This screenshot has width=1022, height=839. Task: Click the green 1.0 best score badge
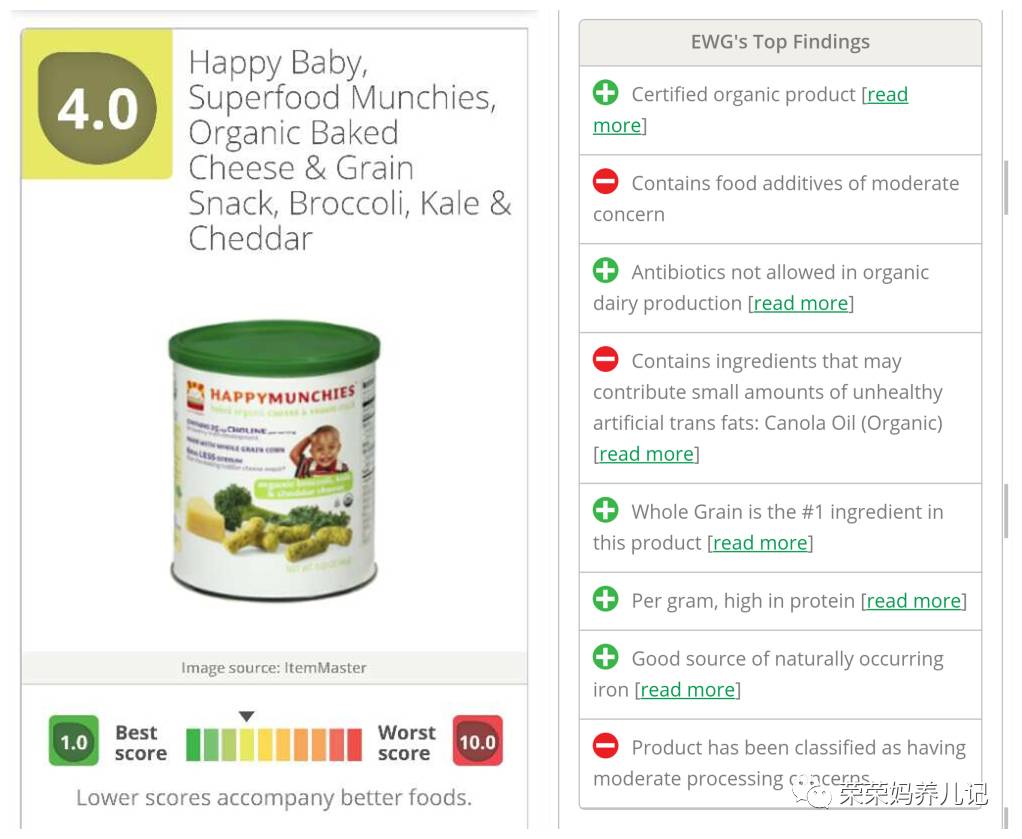click(x=74, y=742)
